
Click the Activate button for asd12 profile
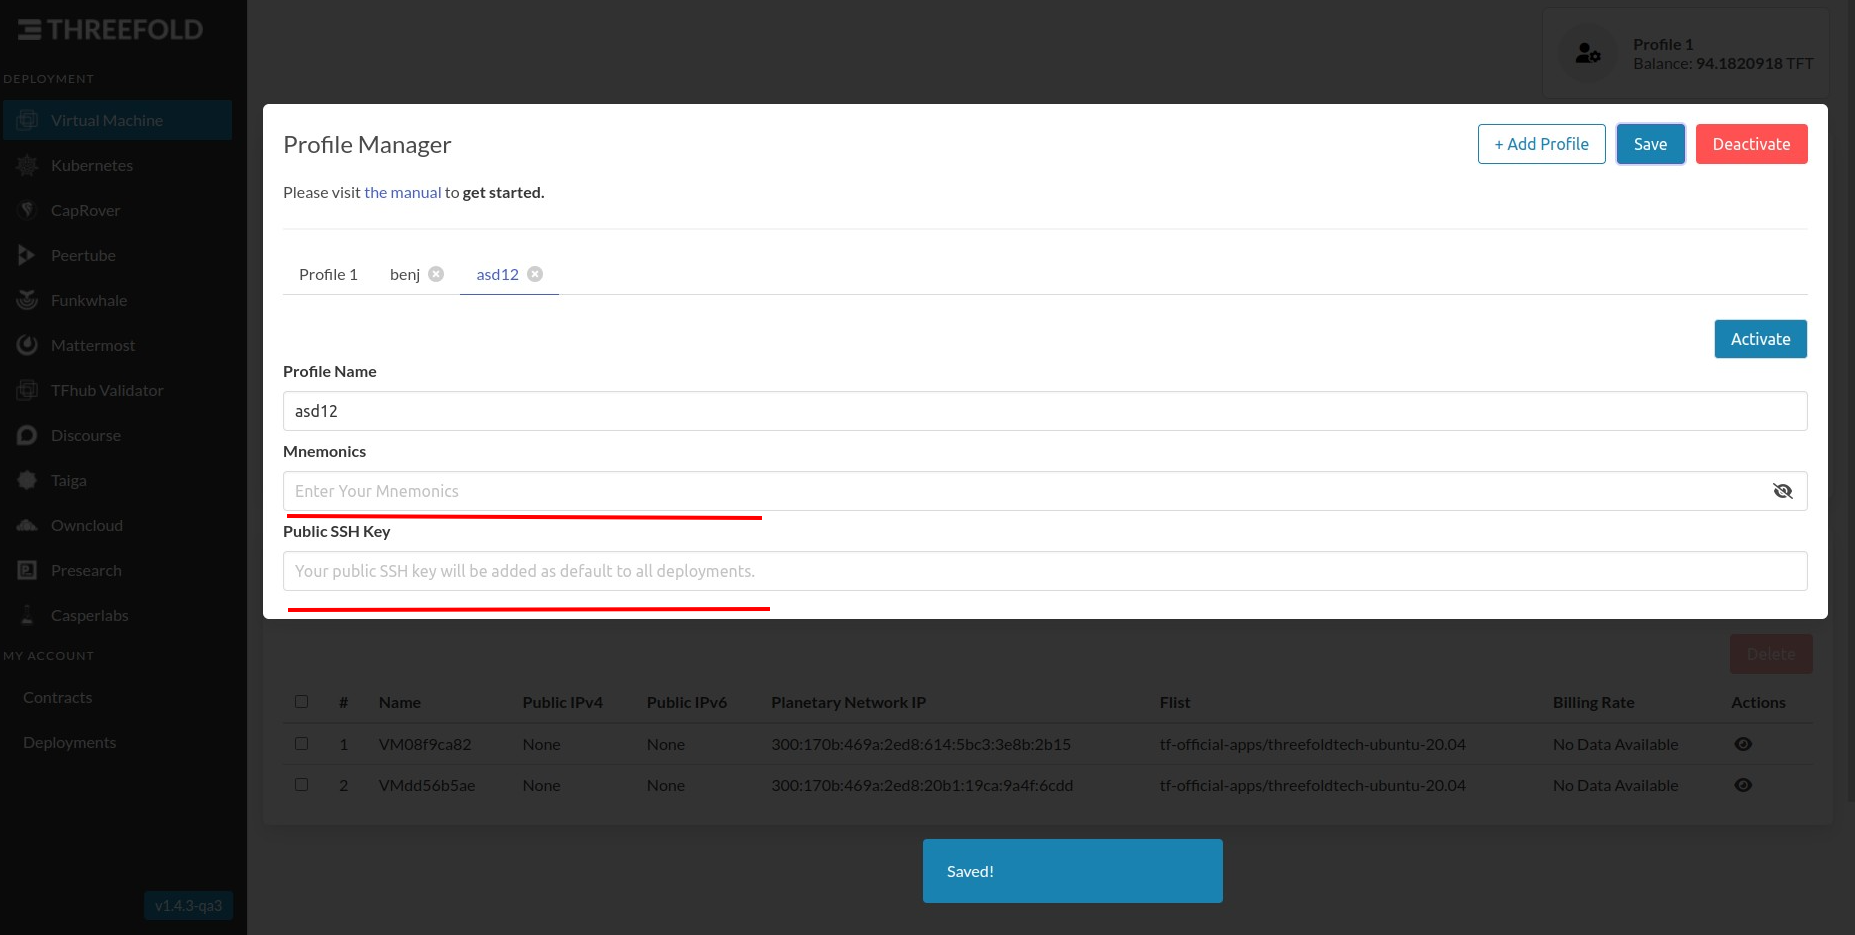click(1760, 339)
